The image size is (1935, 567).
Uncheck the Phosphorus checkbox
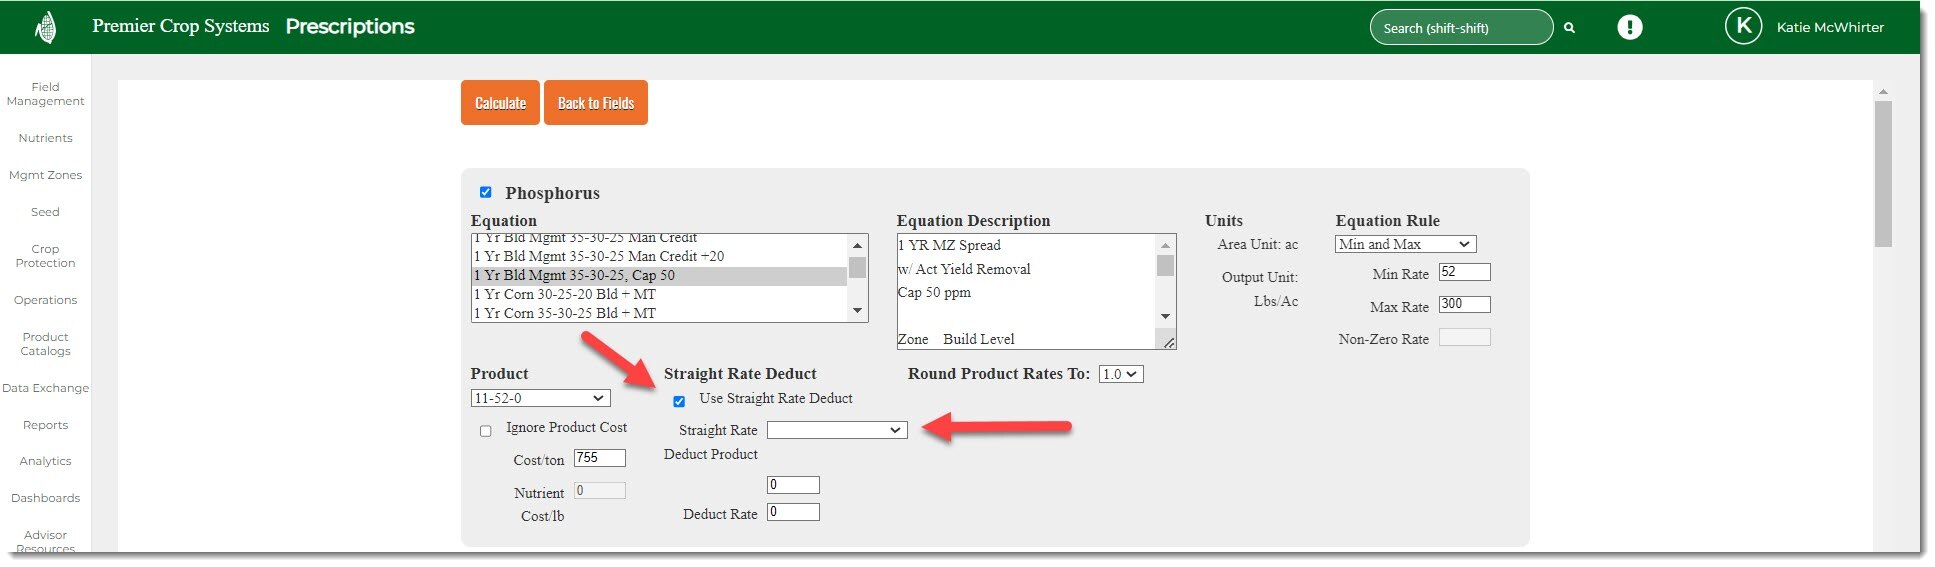[486, 192]
